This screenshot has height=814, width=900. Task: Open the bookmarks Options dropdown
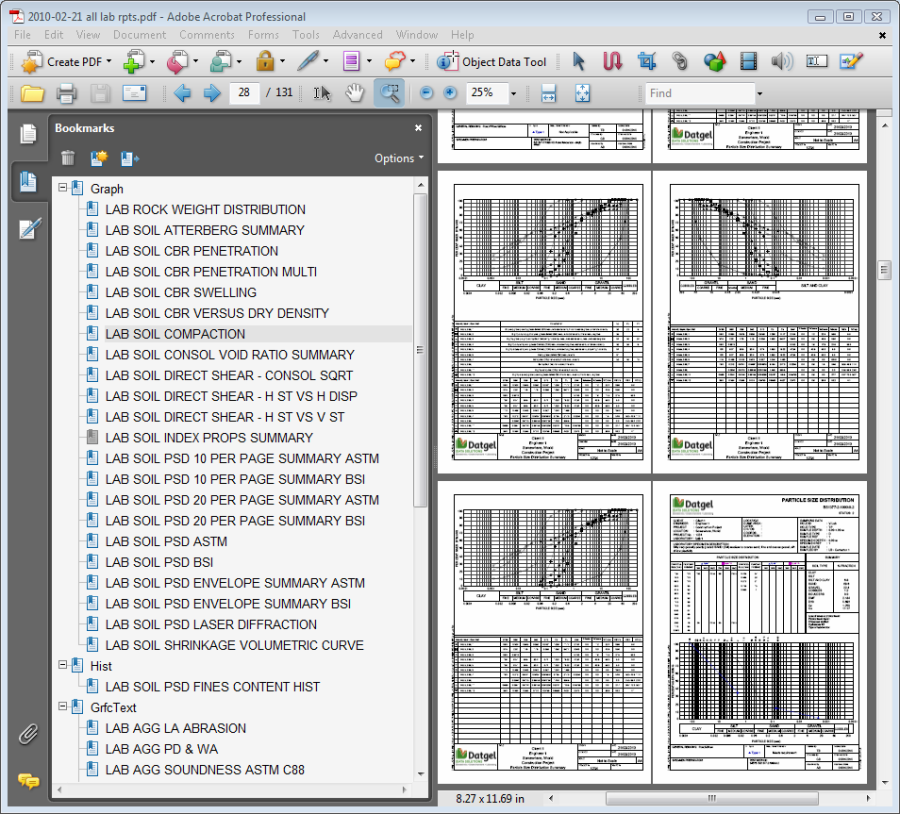point(398,158)
